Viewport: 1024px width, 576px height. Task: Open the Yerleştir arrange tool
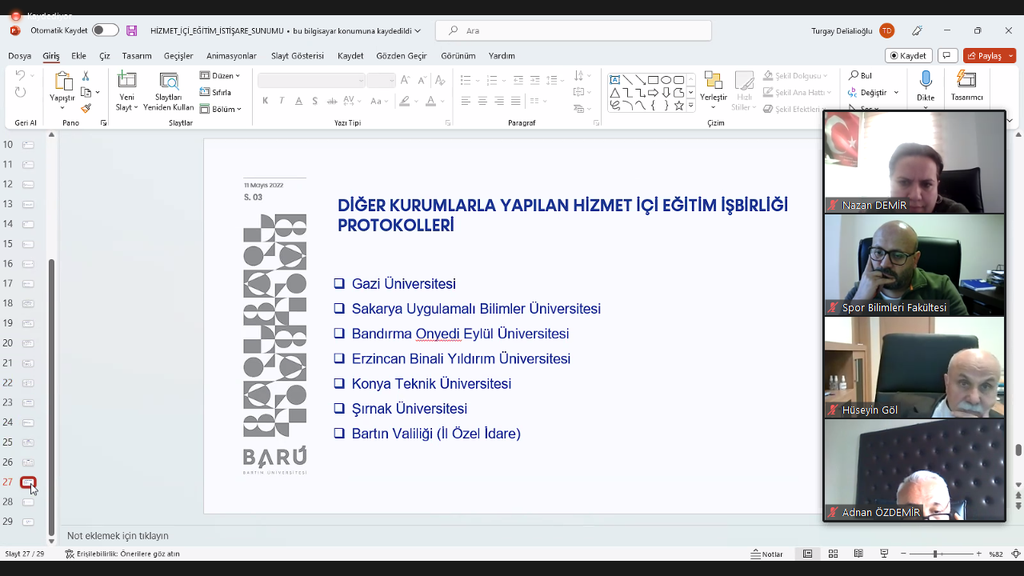[713, 90]
